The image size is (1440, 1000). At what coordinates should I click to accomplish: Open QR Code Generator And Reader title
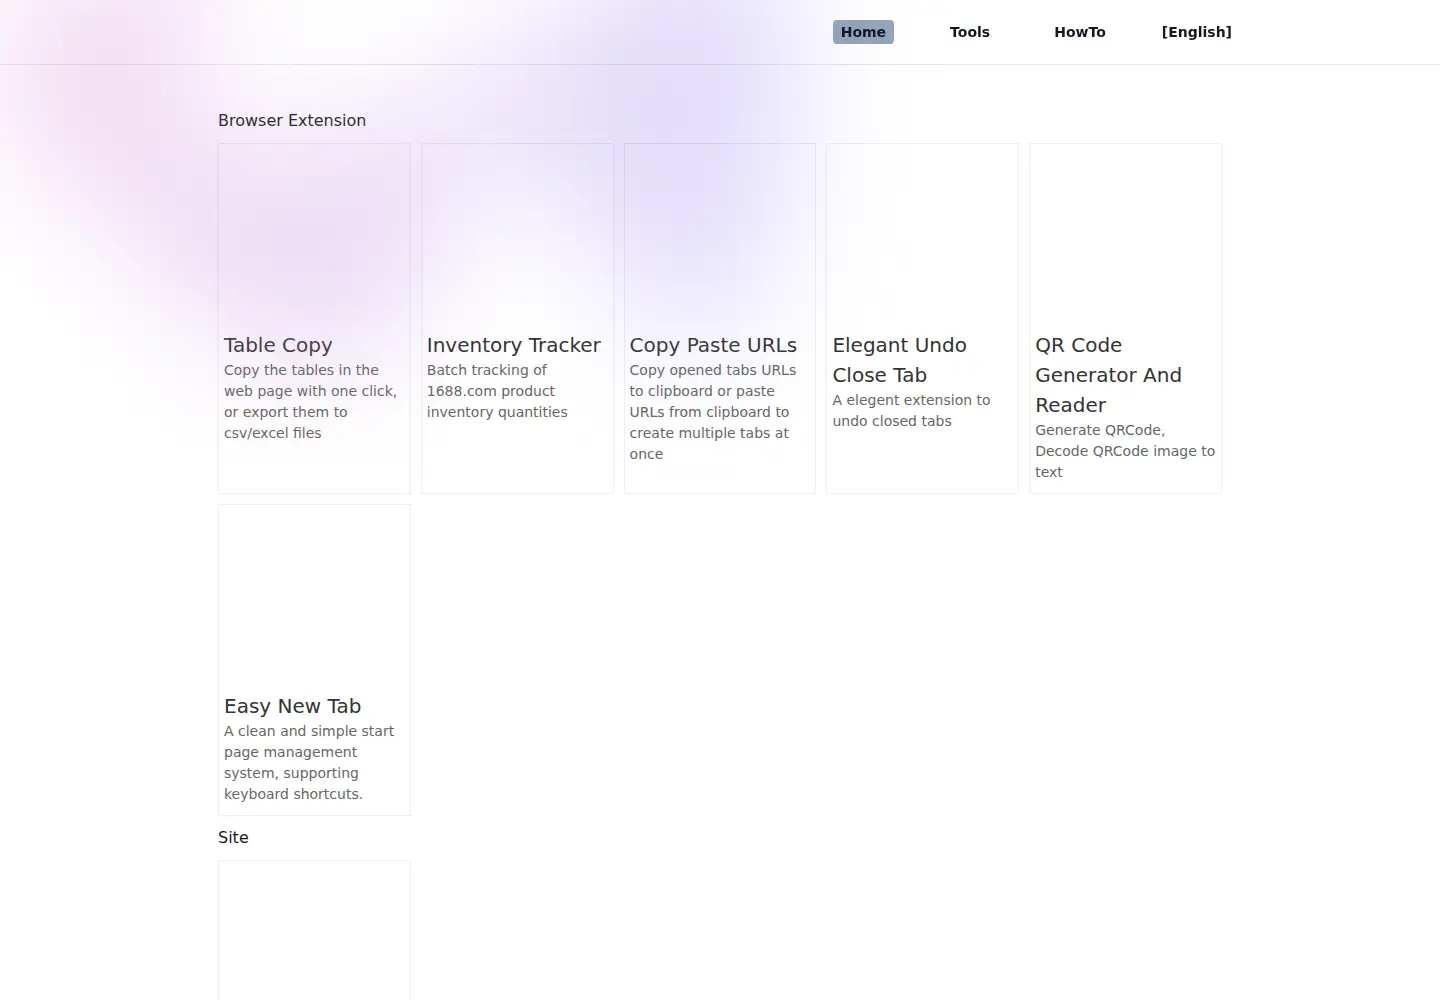pos(1108,375)
